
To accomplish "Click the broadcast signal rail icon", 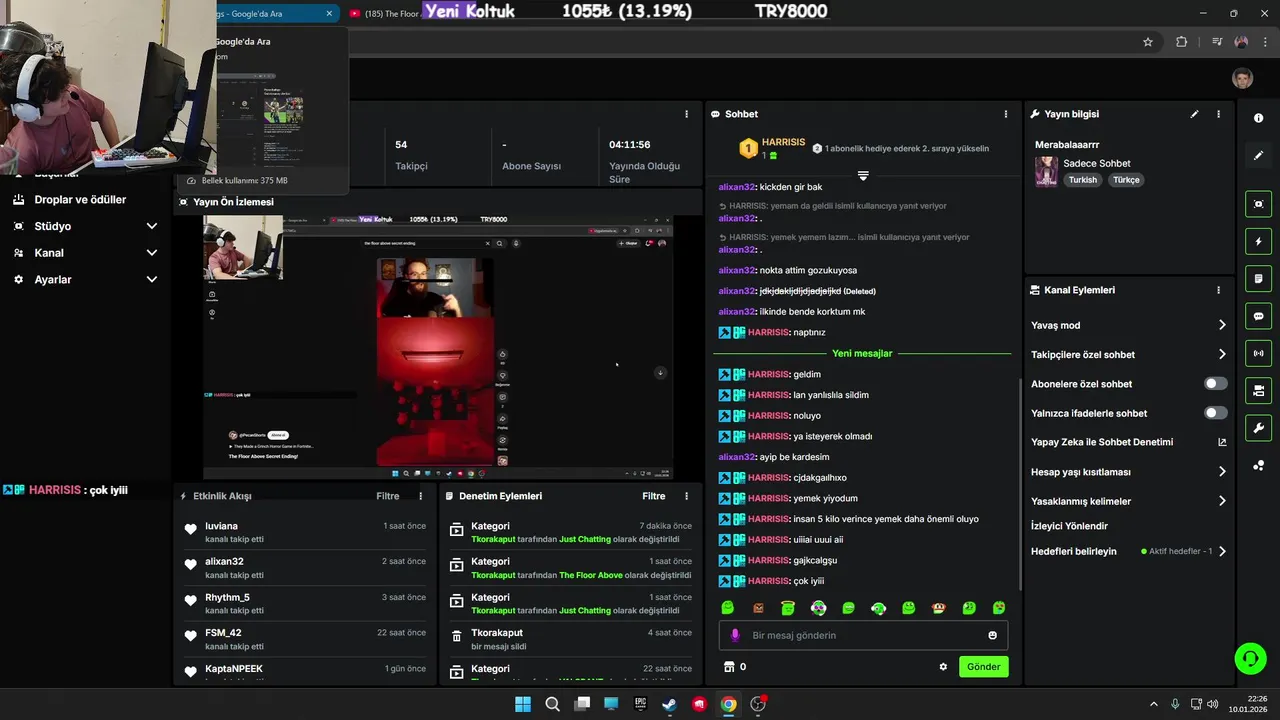I will pyautogui.click(x=1258, y=353).
